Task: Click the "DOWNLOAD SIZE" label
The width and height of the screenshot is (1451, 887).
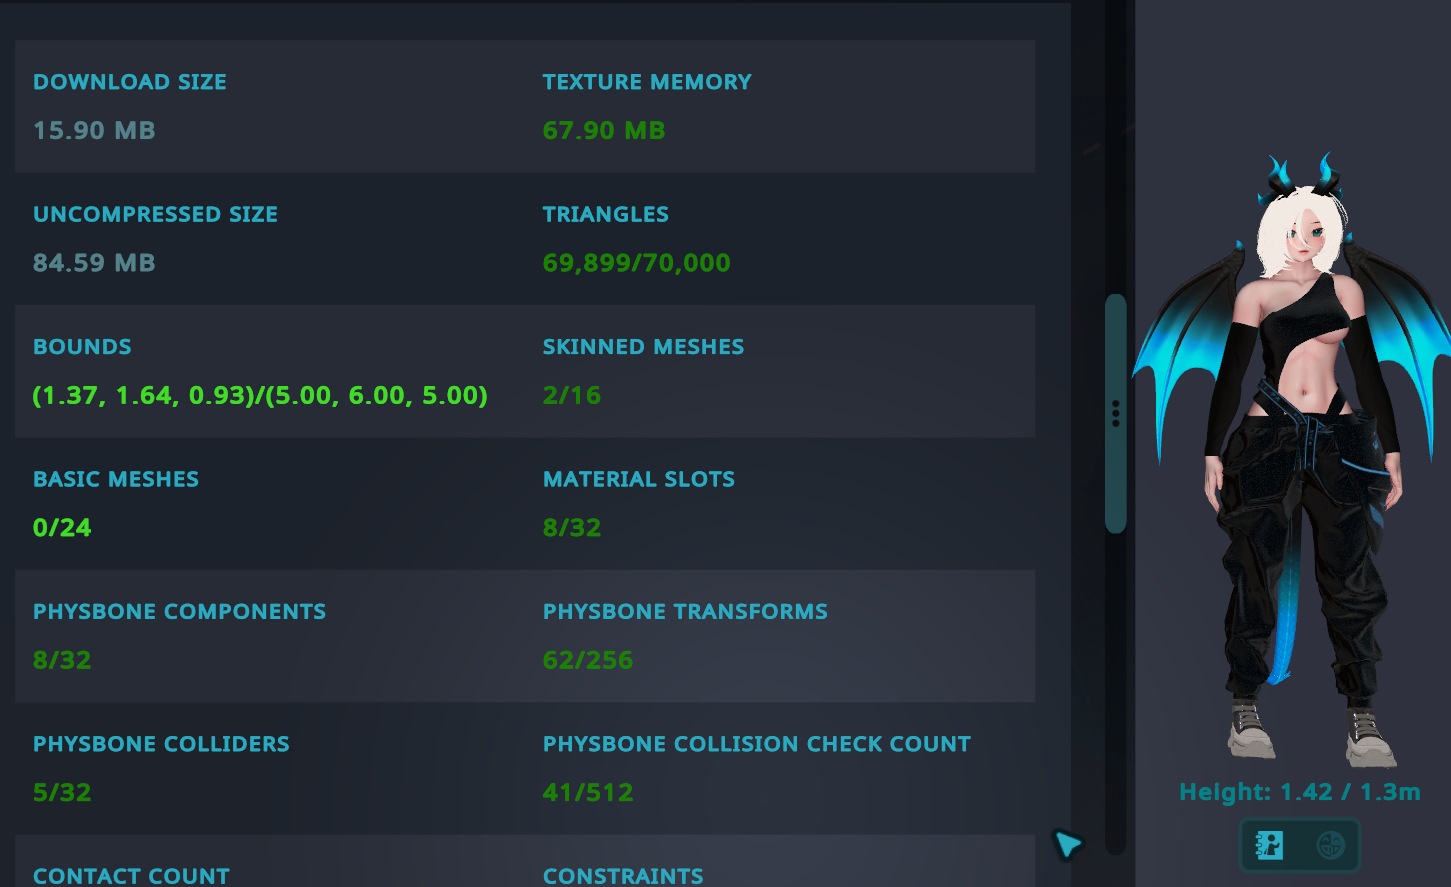Action: coord(130,82)
